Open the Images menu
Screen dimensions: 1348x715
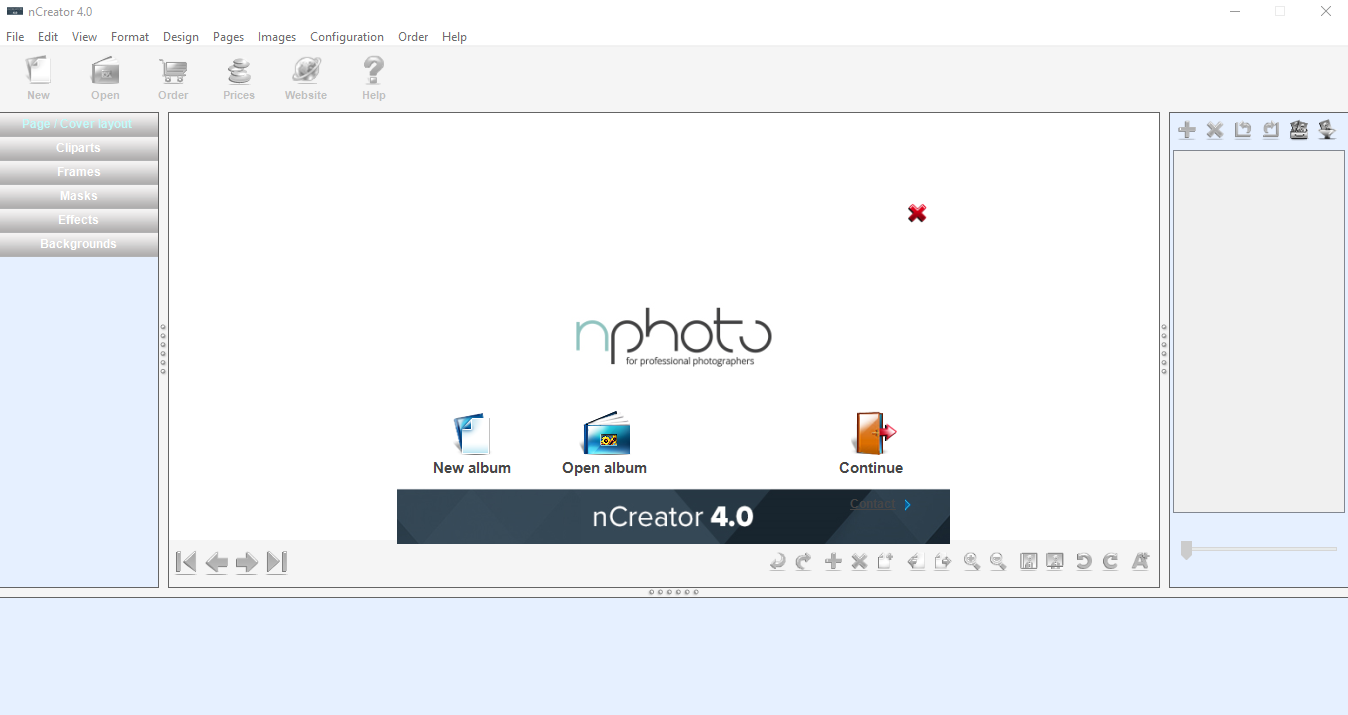[277, 37]
